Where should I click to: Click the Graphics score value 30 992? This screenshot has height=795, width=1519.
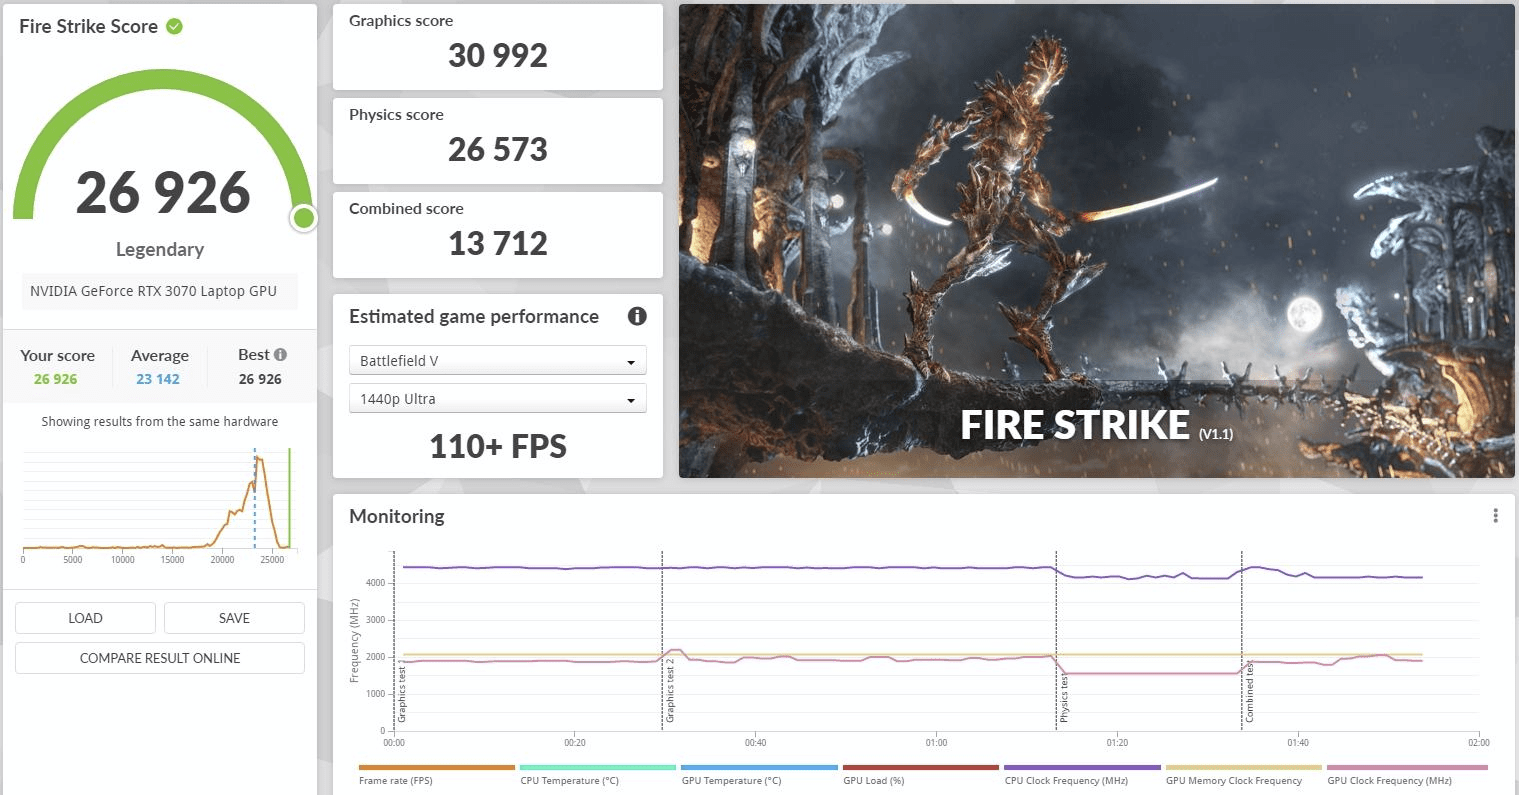(x=498, y=55)
